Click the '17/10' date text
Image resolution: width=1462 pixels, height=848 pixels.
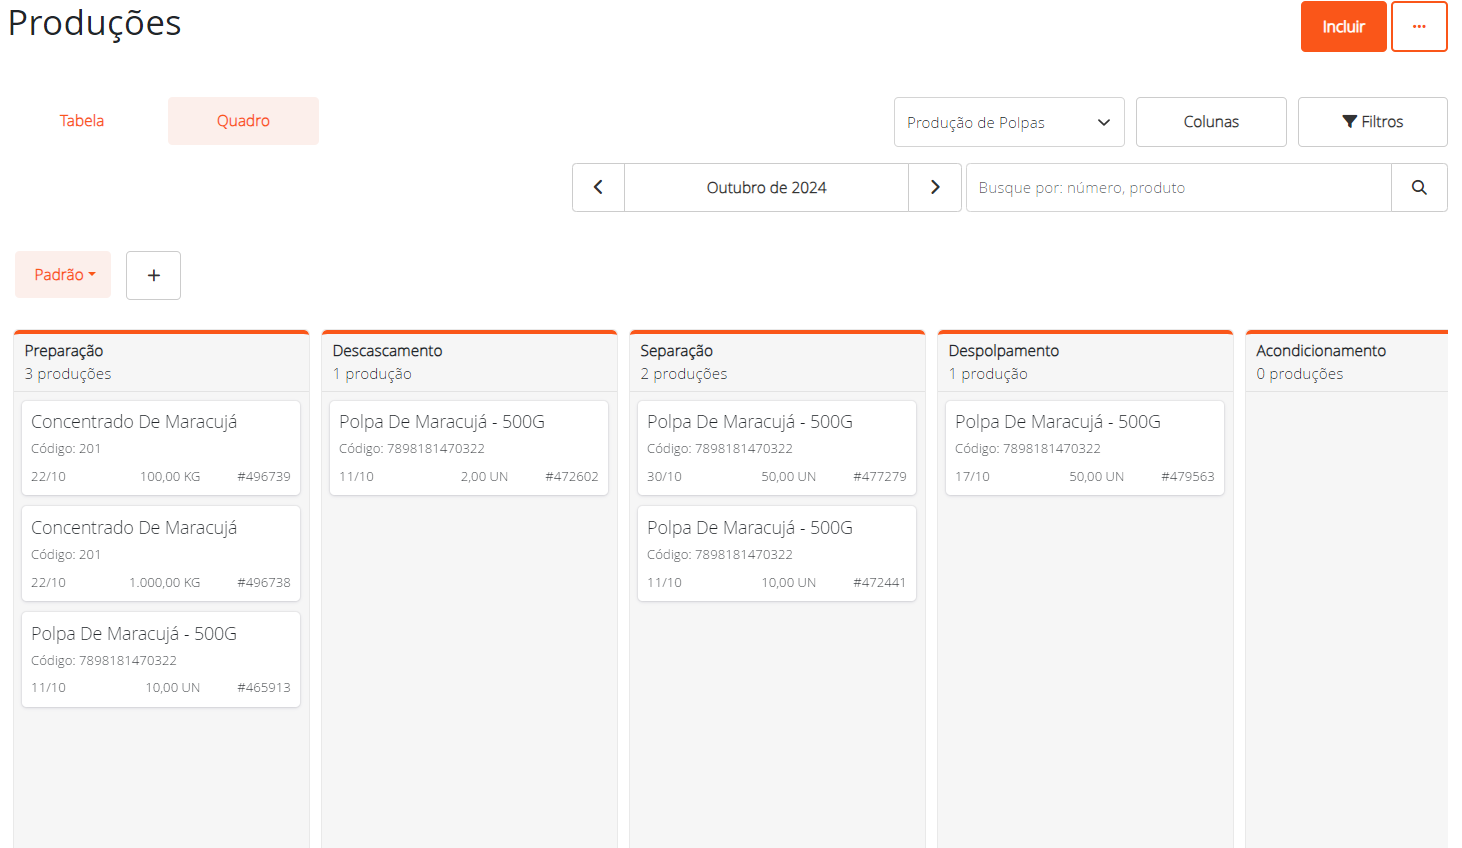point(972,477)
